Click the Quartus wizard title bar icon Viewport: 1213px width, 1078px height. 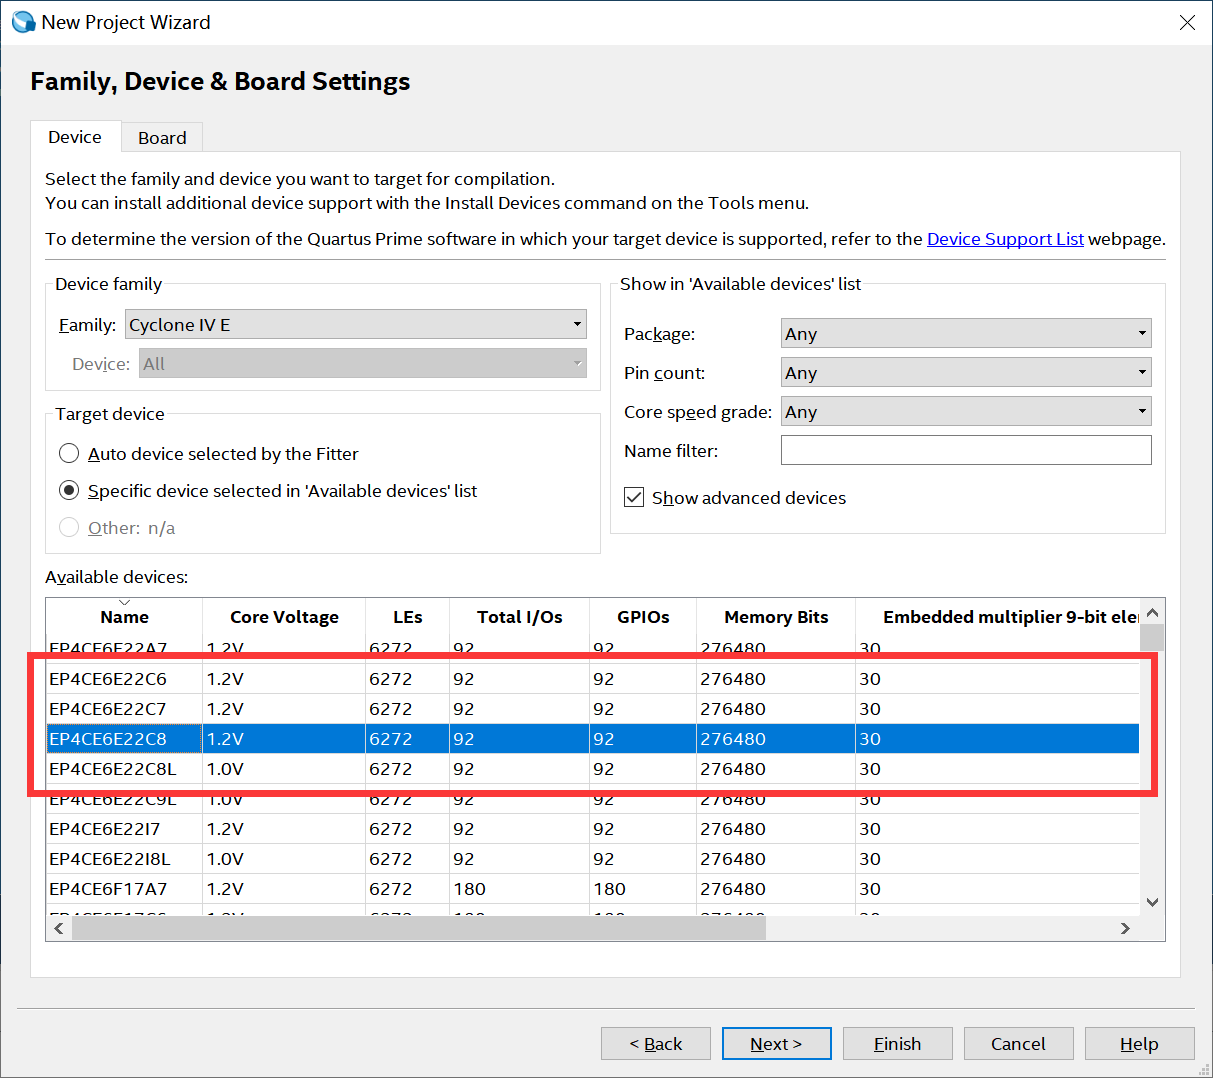tap(22, 22)
